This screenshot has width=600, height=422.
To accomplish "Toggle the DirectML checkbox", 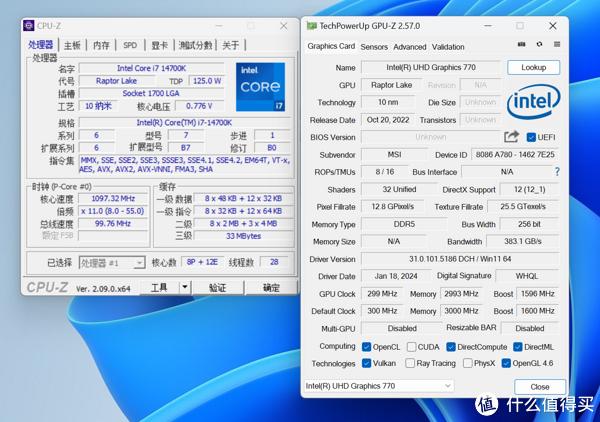I will (518, 347).
